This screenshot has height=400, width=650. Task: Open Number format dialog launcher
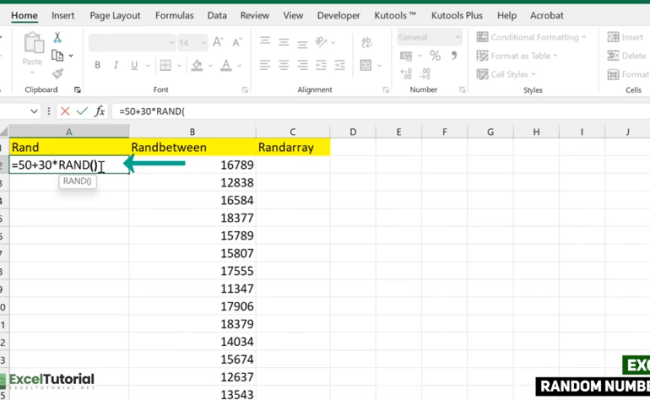462,90
